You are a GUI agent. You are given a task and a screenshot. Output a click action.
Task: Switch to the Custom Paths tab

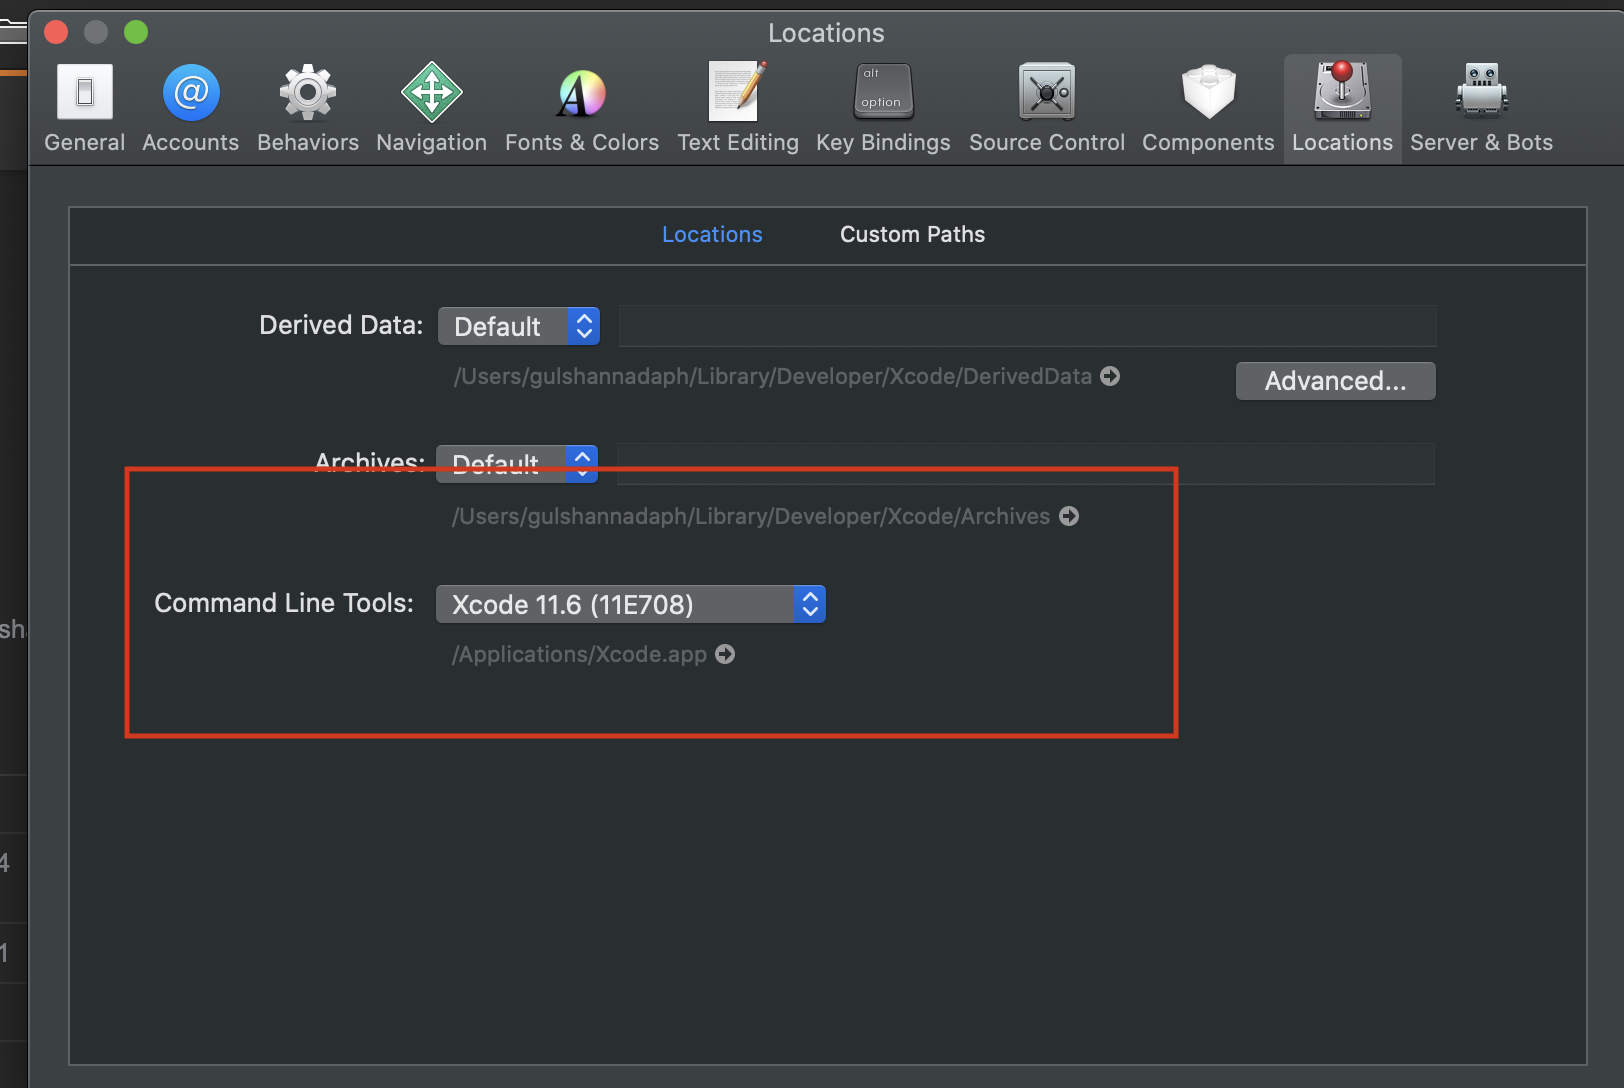coord(912,234)
